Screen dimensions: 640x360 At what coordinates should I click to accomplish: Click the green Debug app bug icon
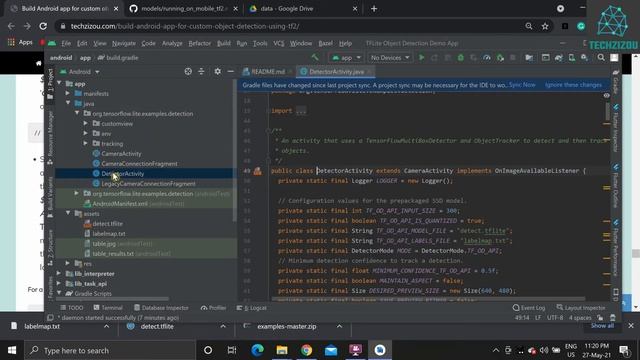[460, 58]
